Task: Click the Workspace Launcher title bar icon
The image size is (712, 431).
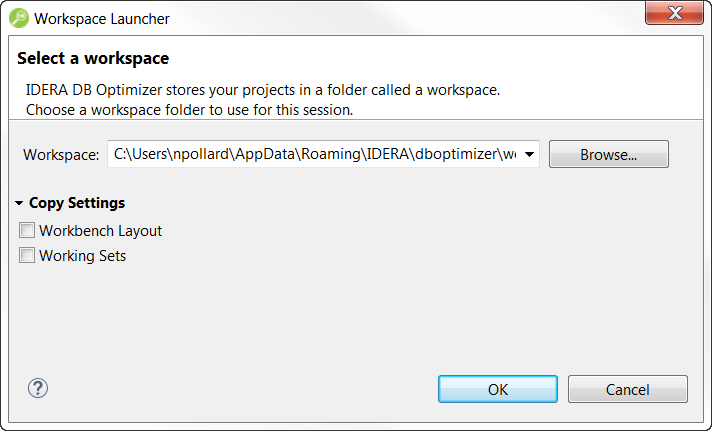Action: (x=18, y=18)
